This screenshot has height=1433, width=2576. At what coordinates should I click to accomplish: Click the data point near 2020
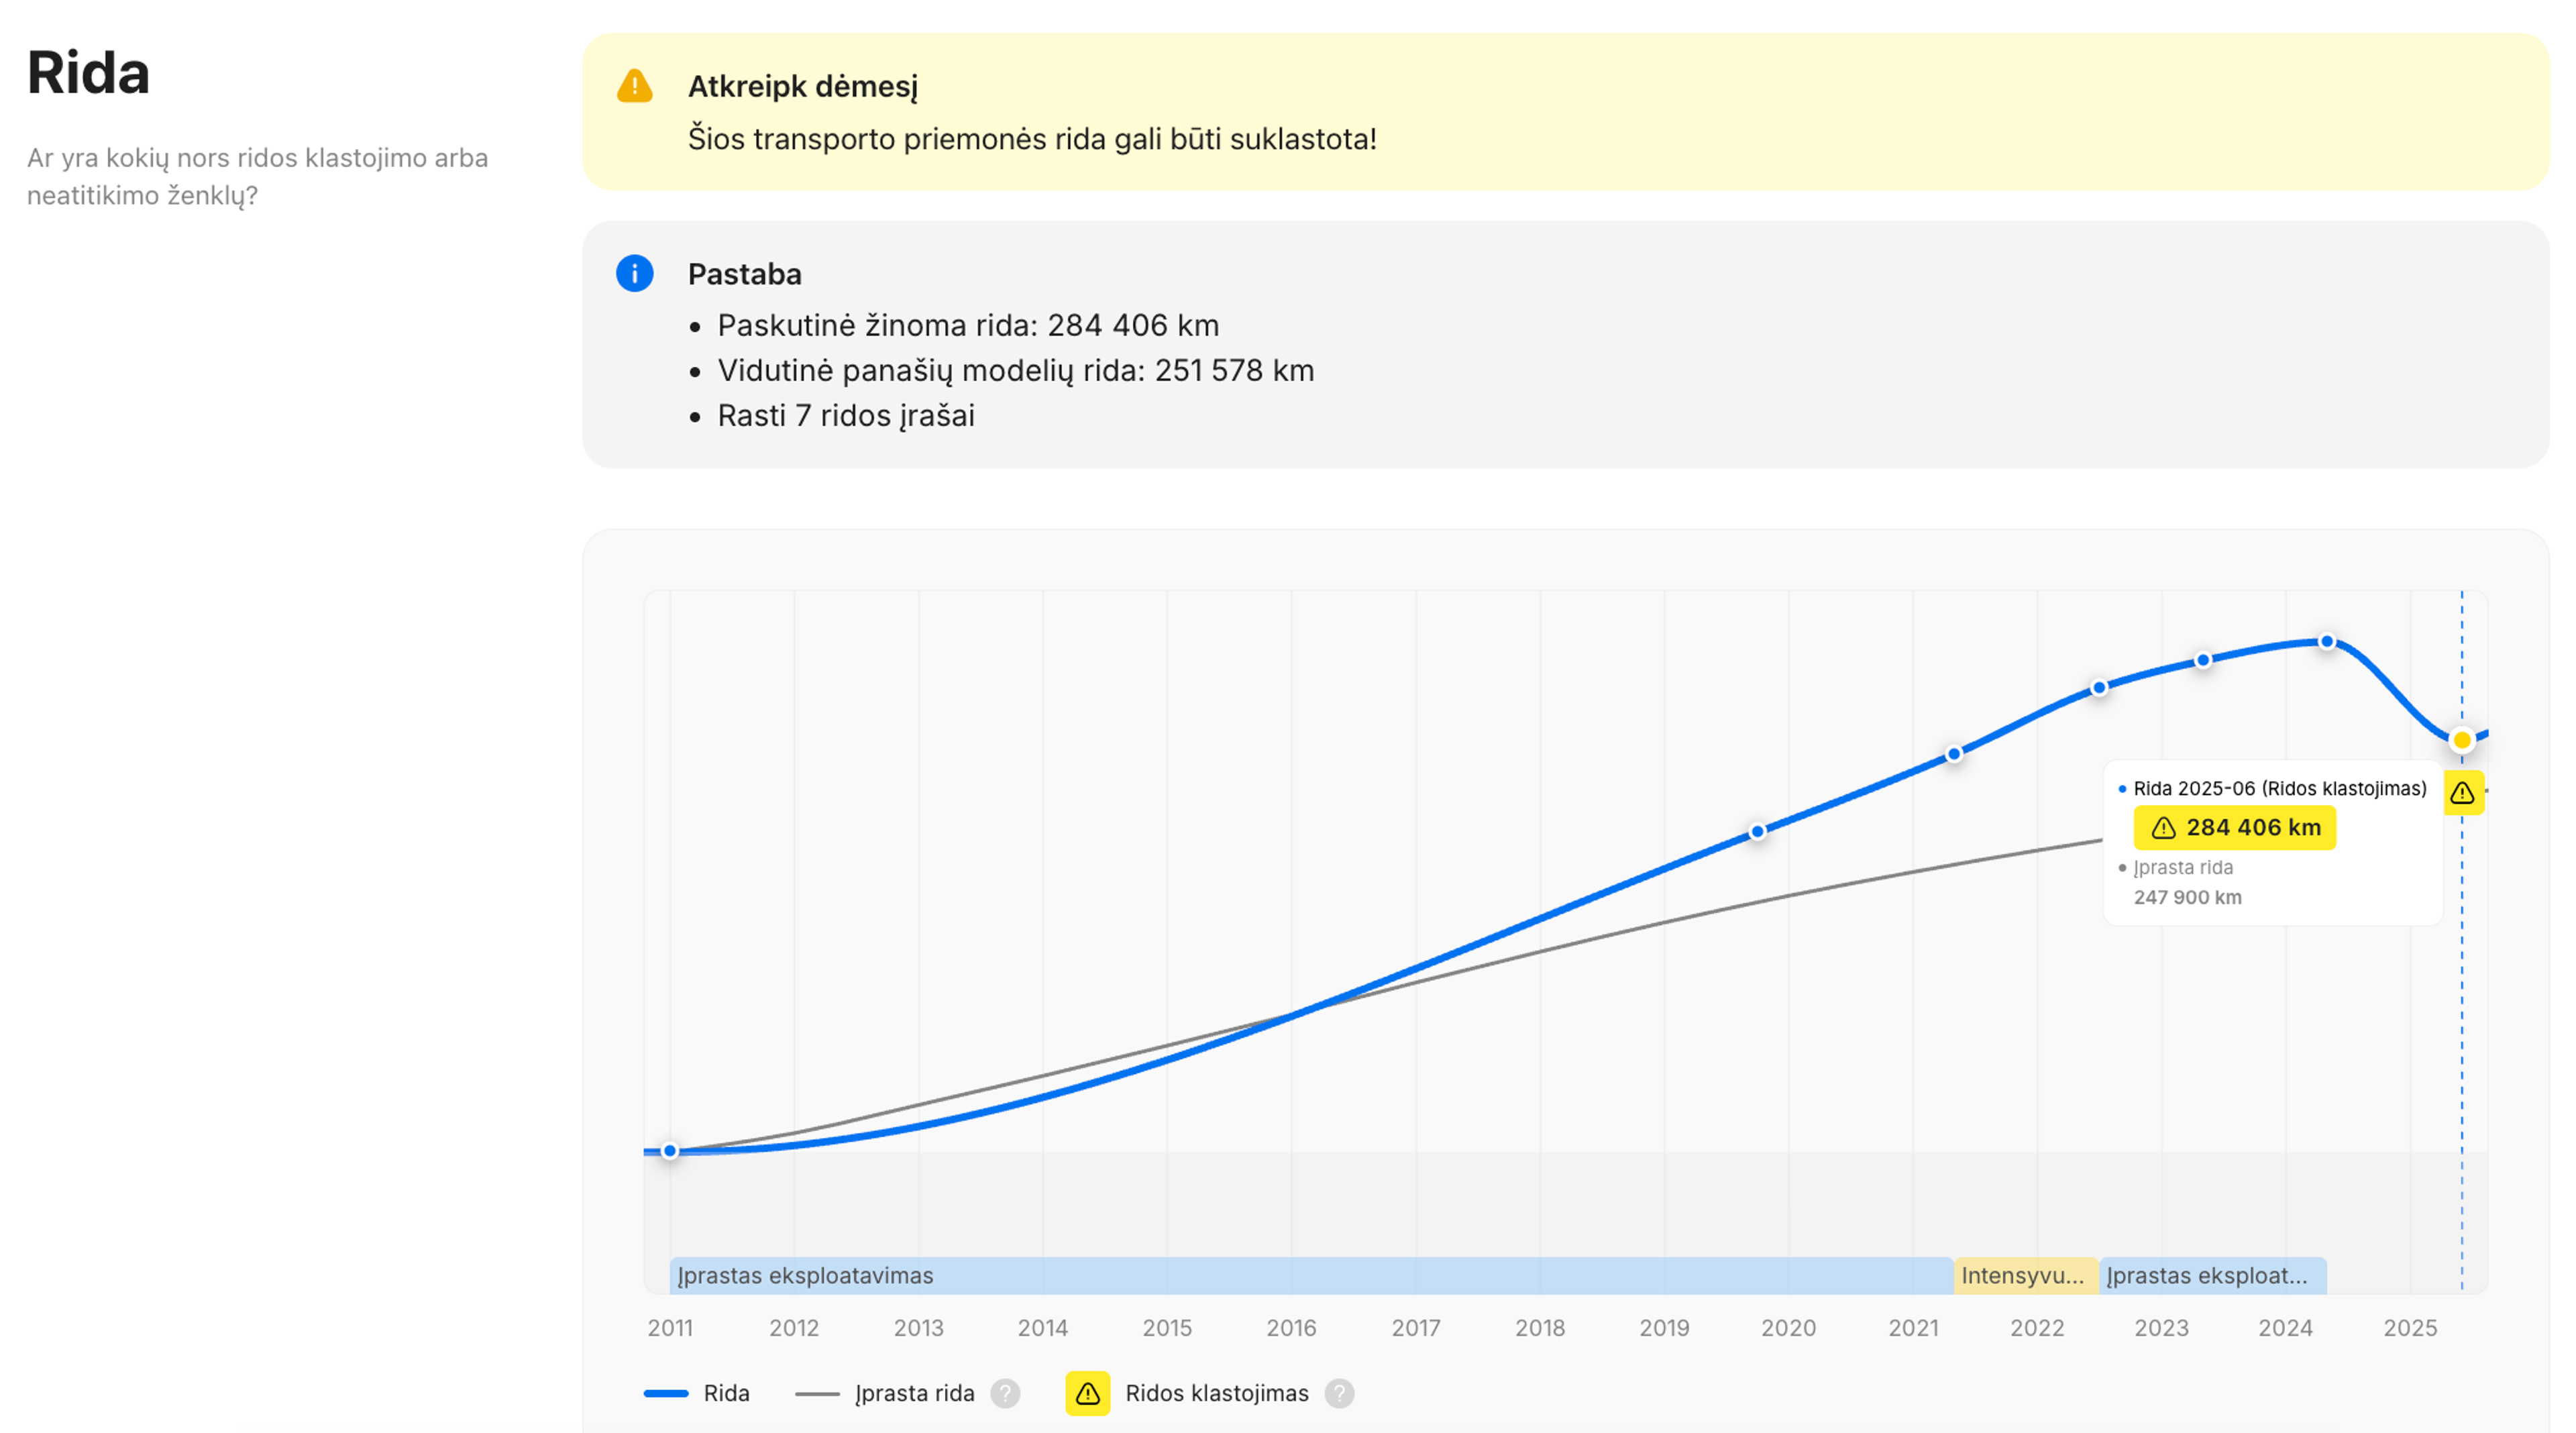(x=1757, y=832)
